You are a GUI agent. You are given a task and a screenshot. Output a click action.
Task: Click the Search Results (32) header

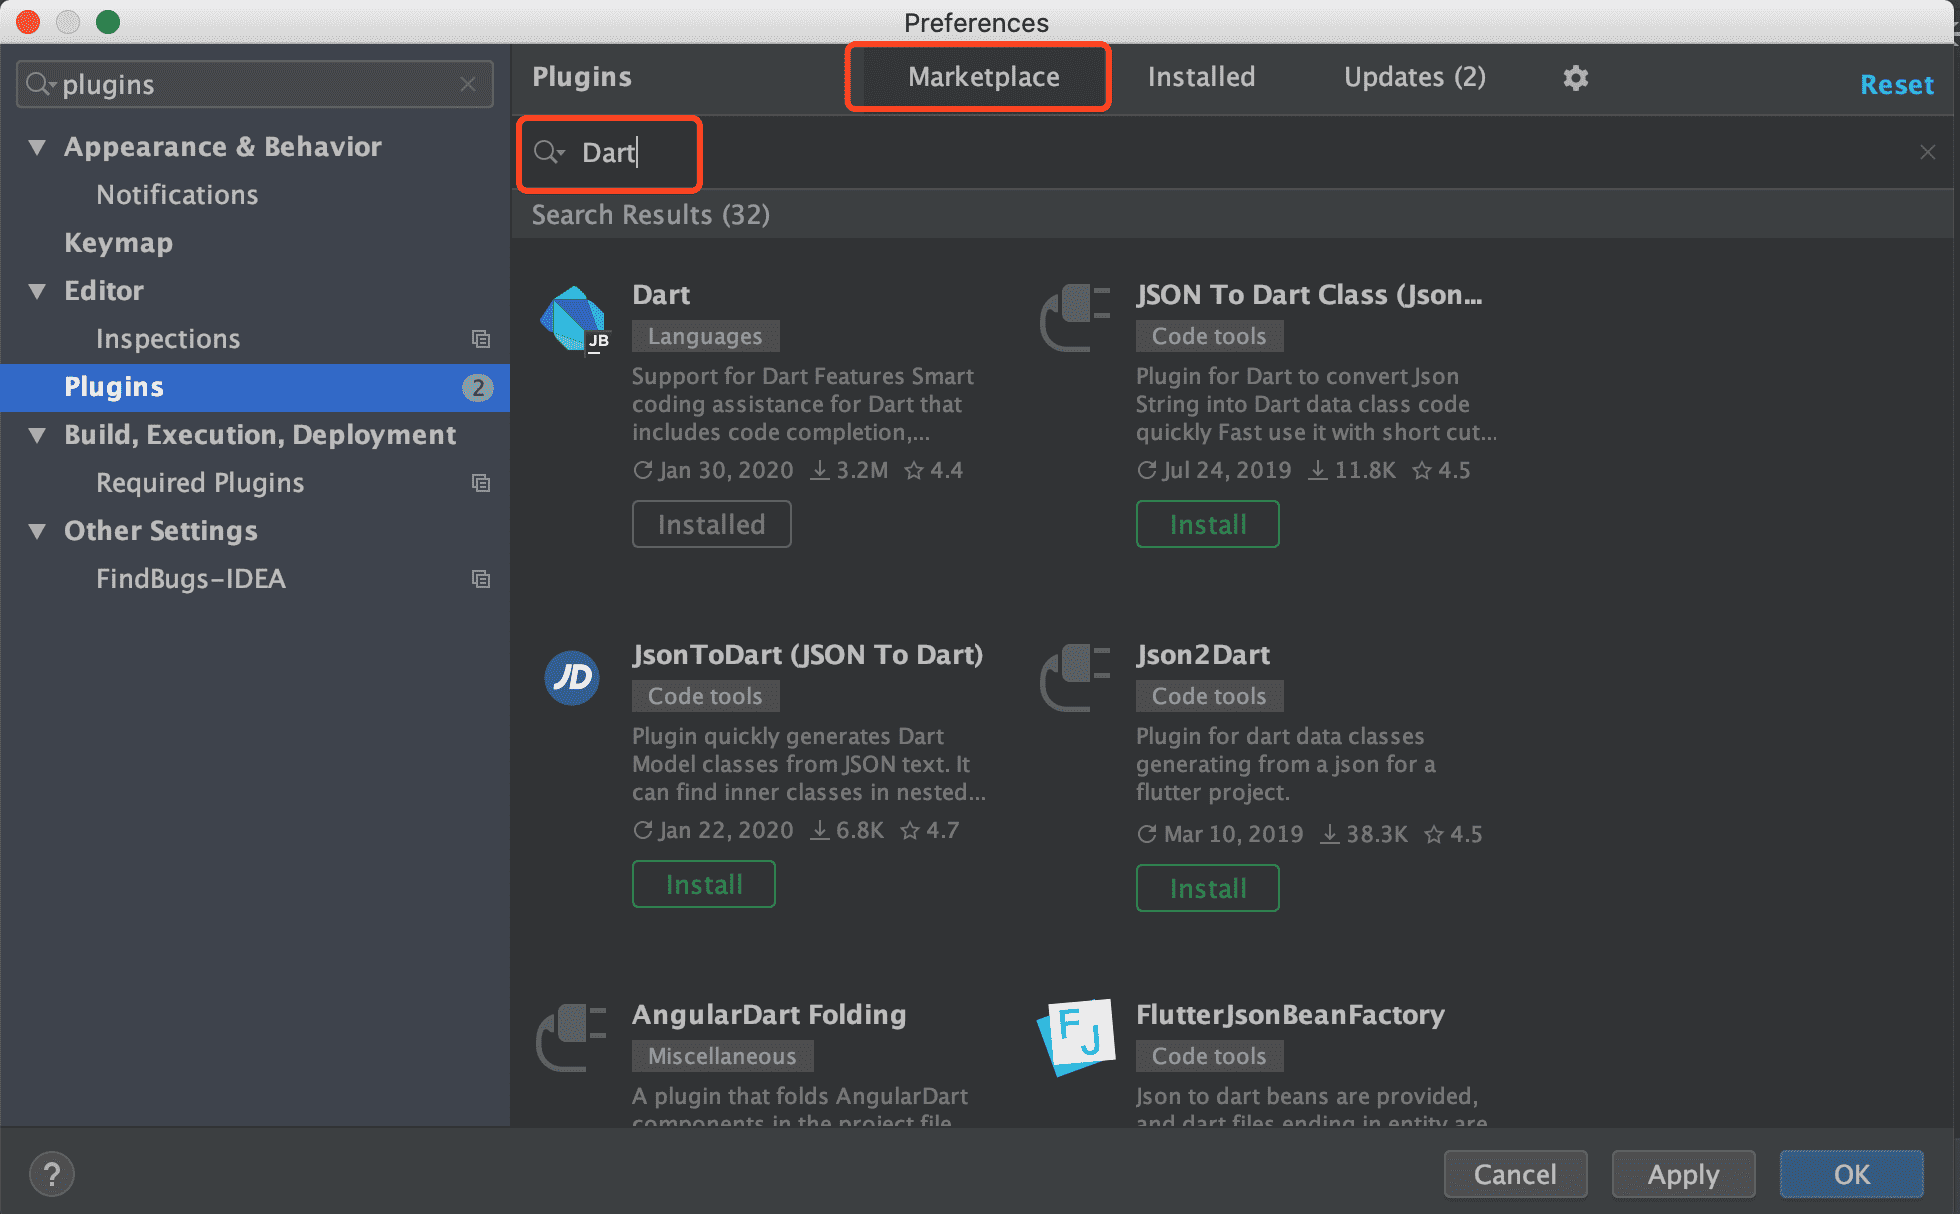(x=650, y=215)
